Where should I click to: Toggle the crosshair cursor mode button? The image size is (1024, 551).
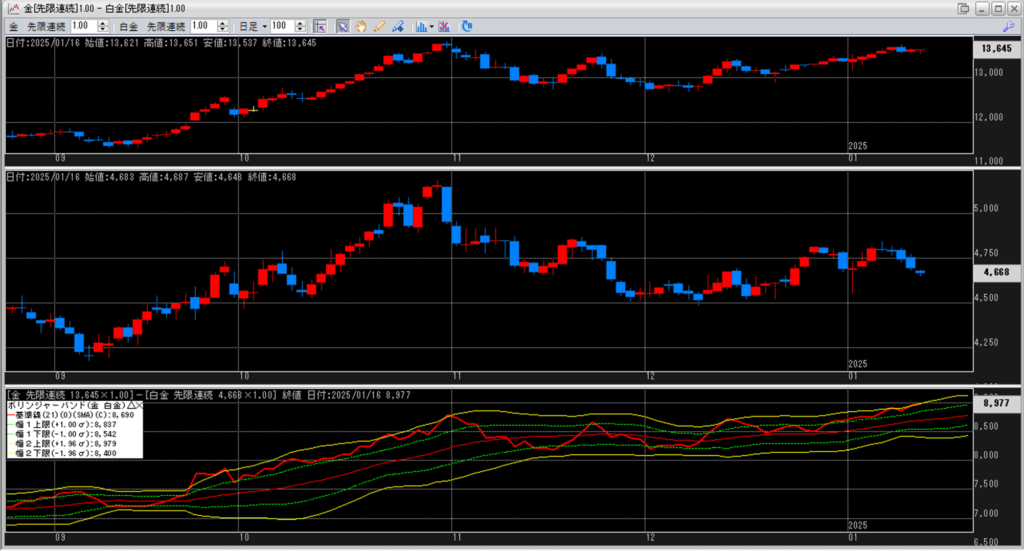[x=320, y=25]
